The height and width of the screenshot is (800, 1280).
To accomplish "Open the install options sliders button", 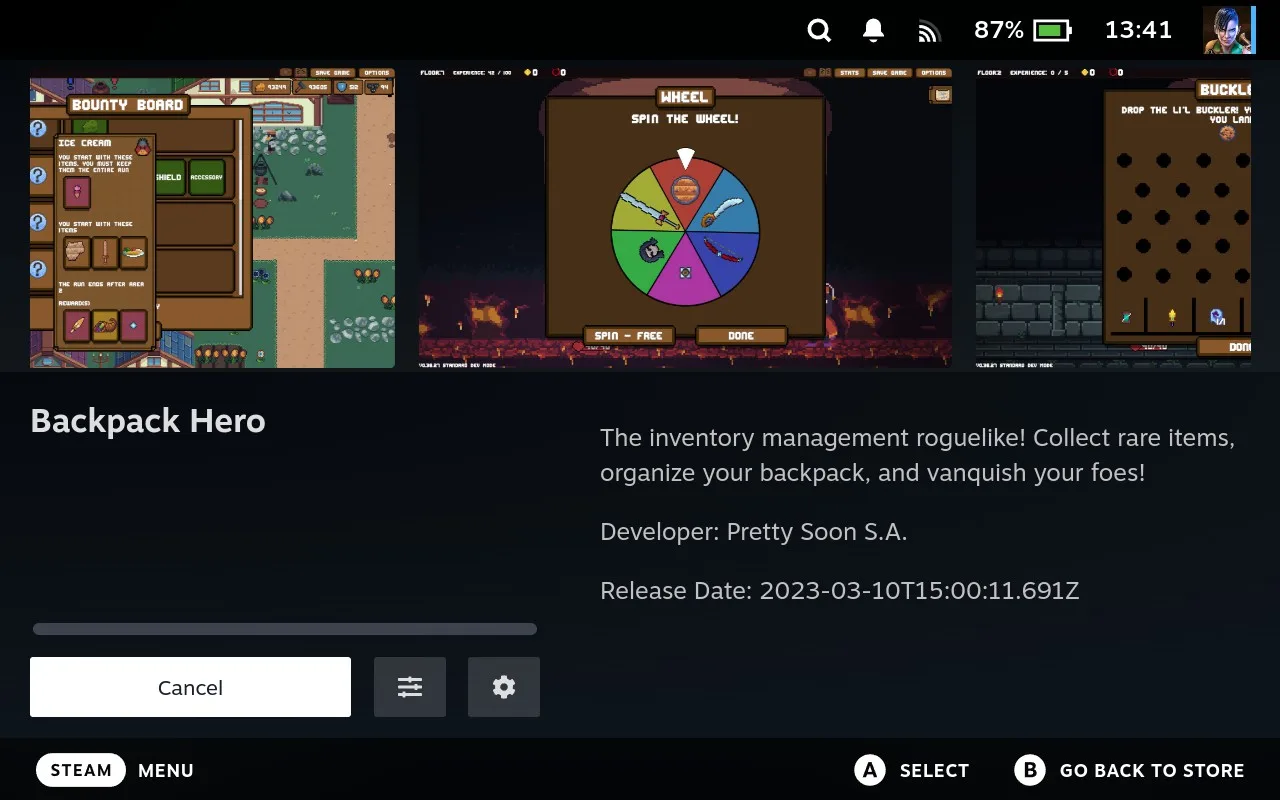I will (x=410, y=687).
